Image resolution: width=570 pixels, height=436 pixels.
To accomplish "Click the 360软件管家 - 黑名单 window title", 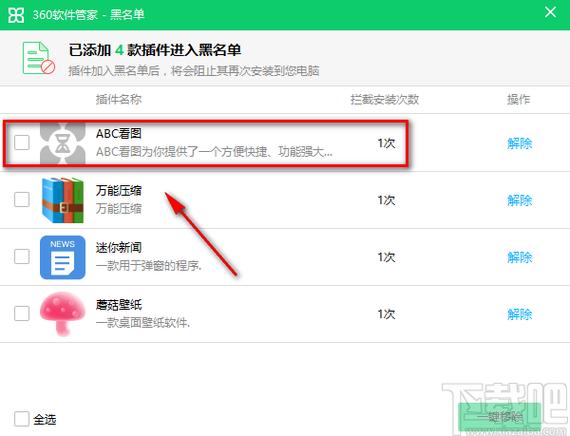I will (88, 15).
